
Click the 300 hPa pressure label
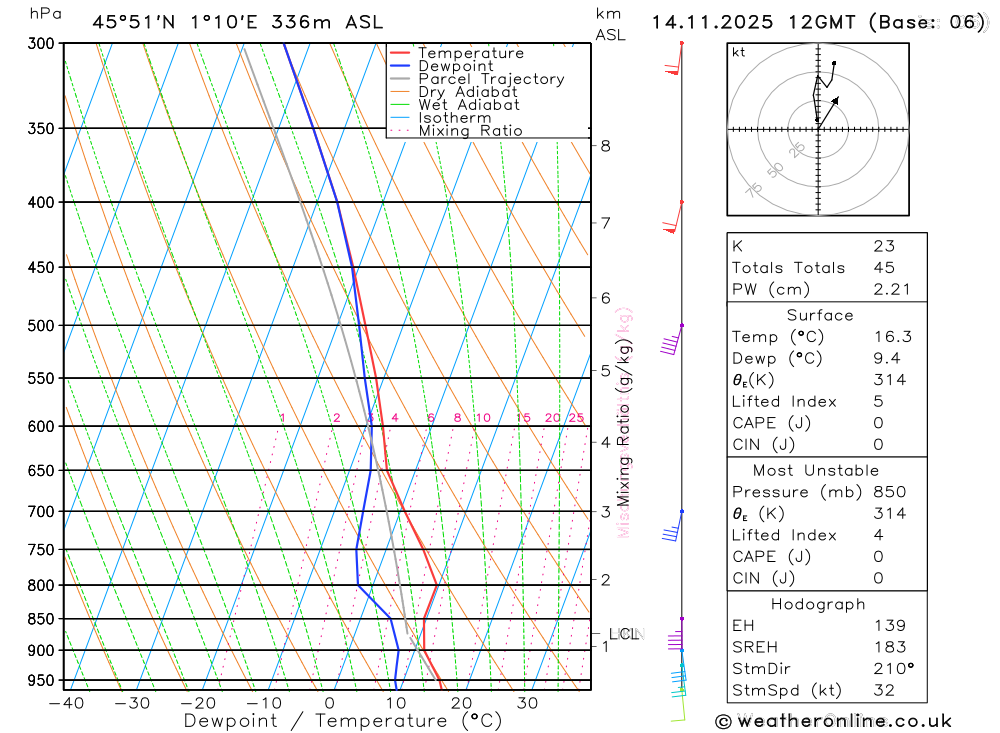[41, 43]
